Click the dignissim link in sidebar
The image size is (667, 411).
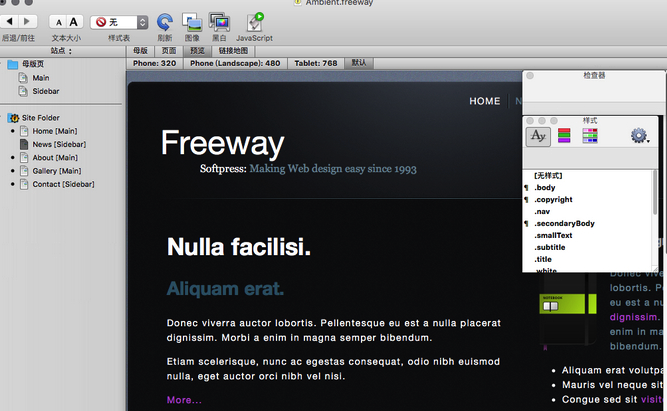[x=633, y=317]
